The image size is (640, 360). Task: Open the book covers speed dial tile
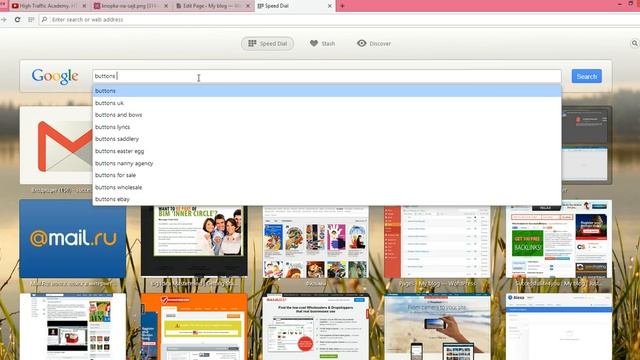pos(316,242)
